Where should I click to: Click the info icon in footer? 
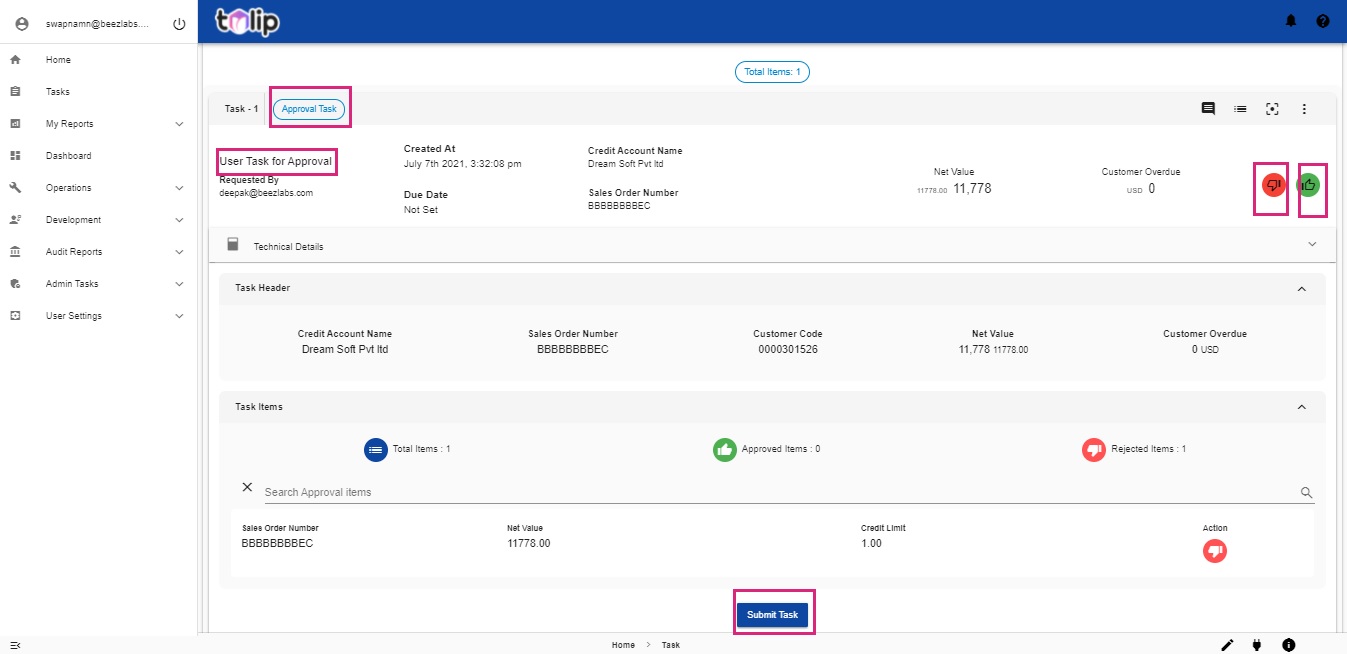(1289, 645)
